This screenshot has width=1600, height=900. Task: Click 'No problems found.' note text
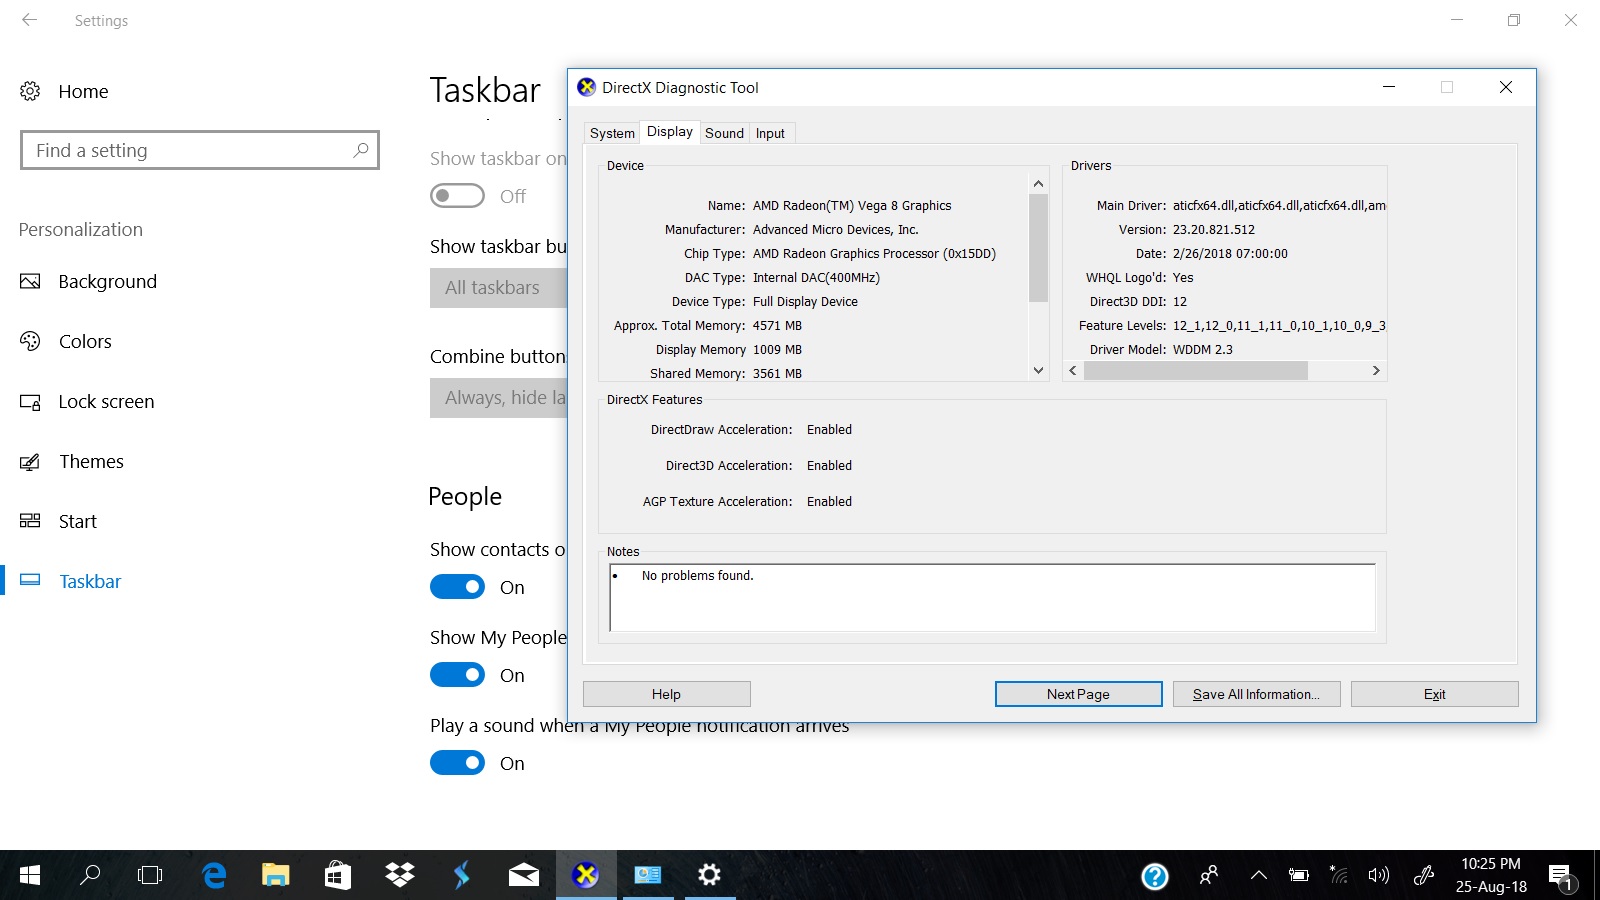pyautogui.click(x=697, y=576)
